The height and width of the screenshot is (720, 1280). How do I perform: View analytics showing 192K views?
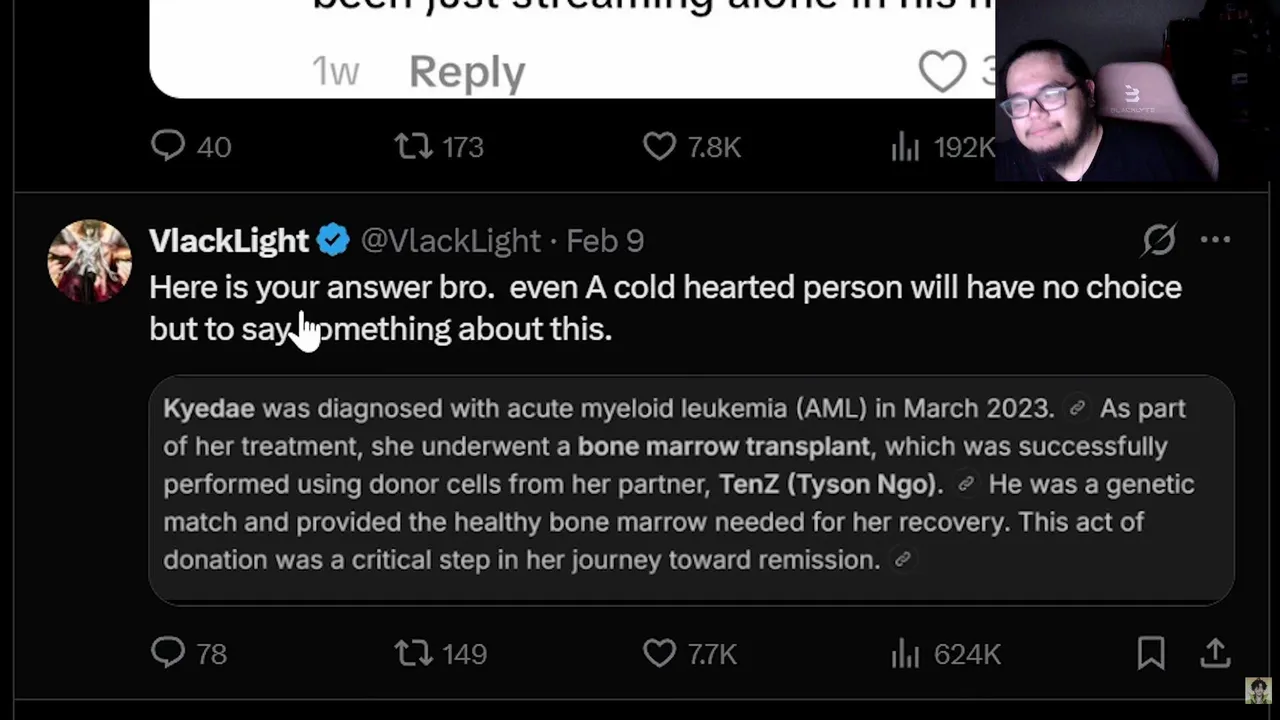point(905,148)
